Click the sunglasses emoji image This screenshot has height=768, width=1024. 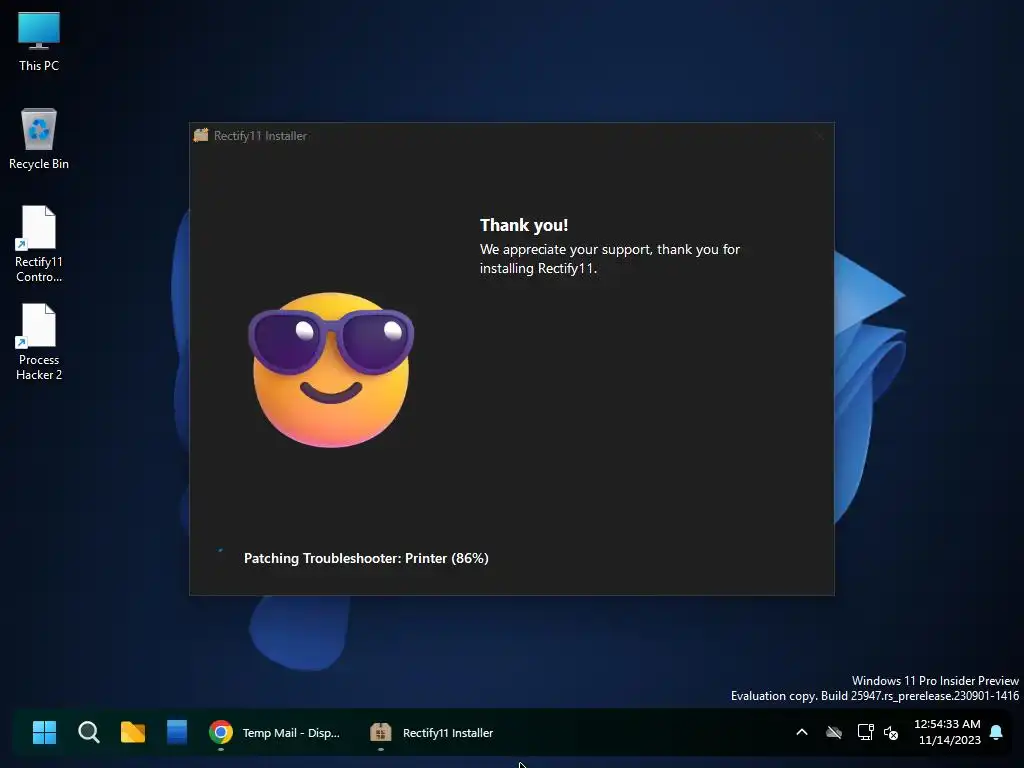point(331,370)
